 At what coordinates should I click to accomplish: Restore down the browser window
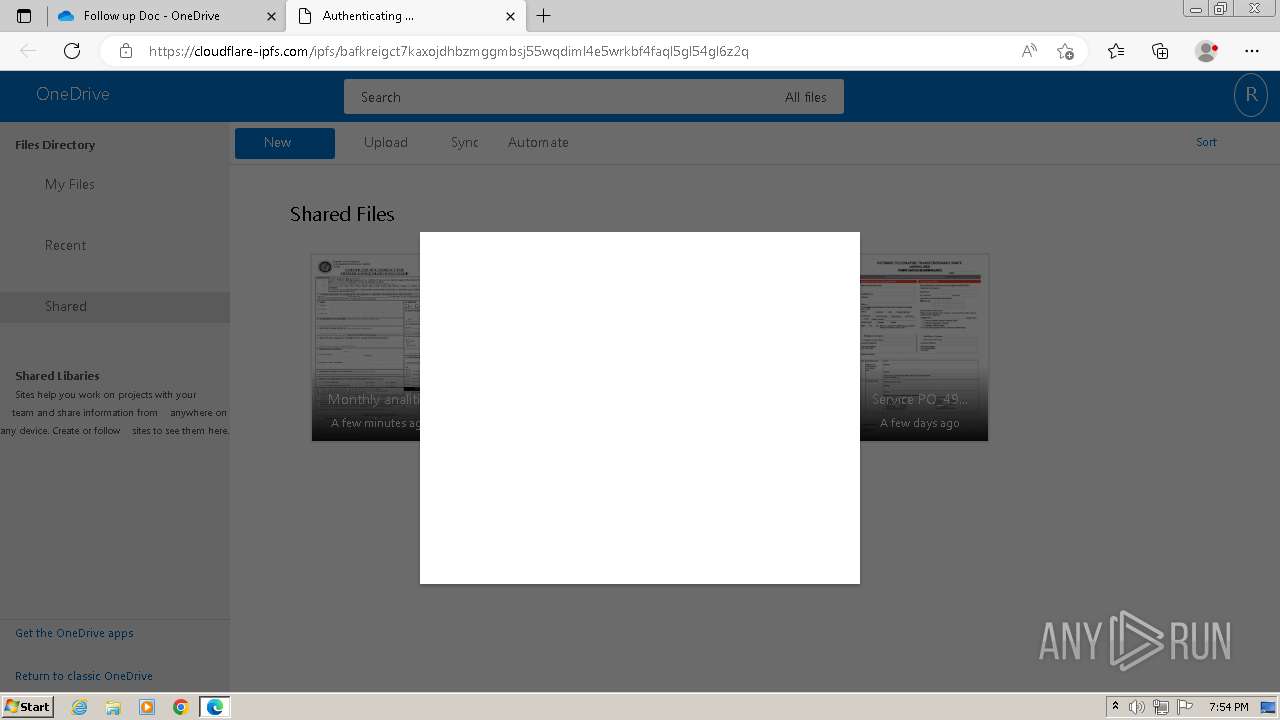1220,9
